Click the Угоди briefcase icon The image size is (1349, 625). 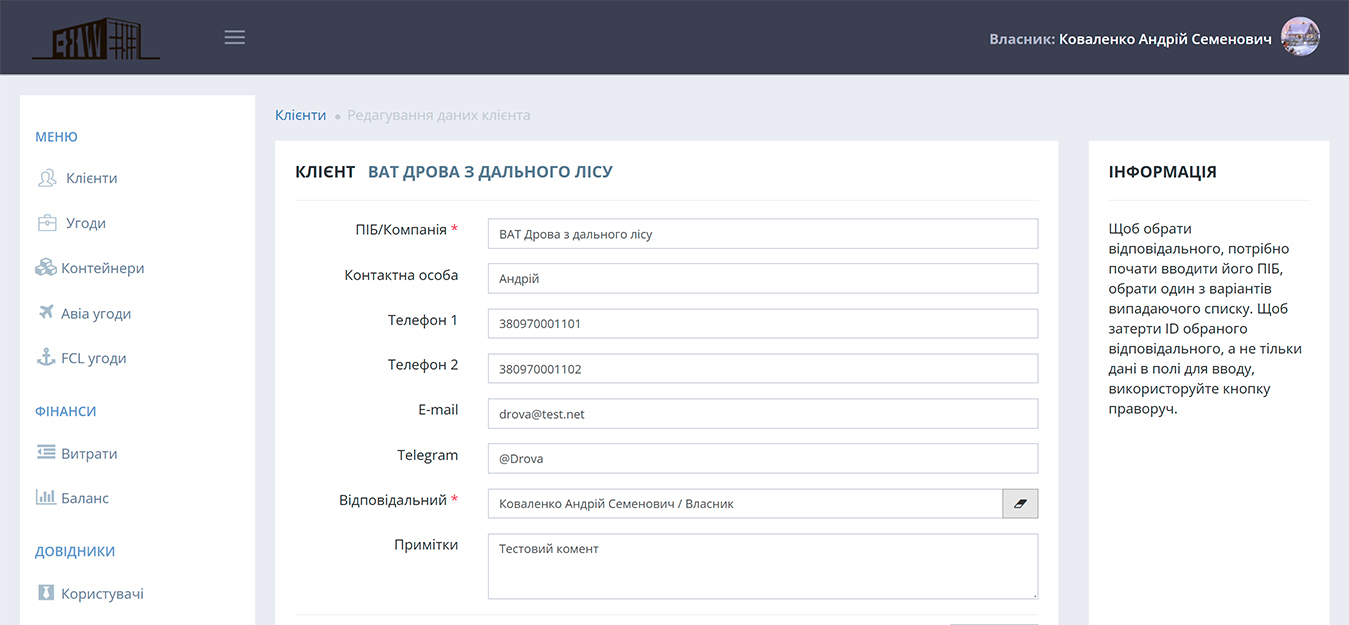(47, 223)
